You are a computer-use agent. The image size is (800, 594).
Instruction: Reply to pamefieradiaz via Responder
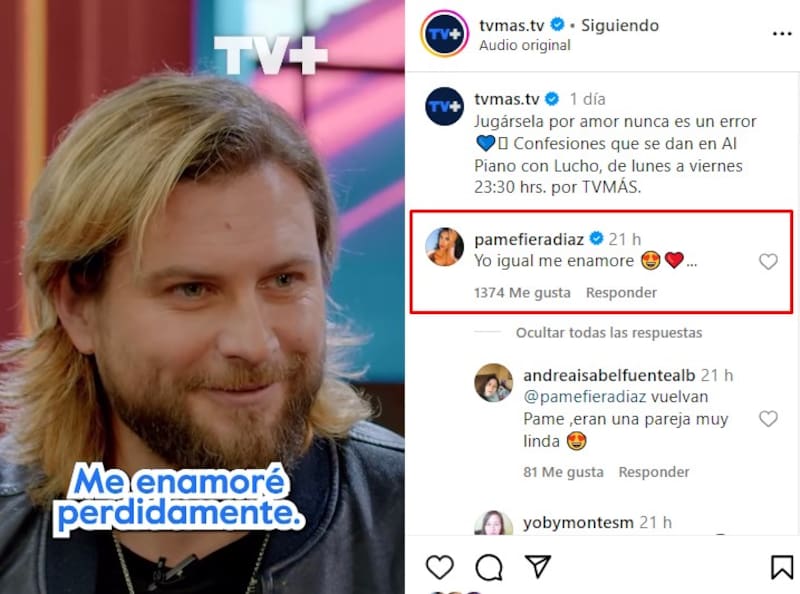pyautogui.click(x=621, y=292)
